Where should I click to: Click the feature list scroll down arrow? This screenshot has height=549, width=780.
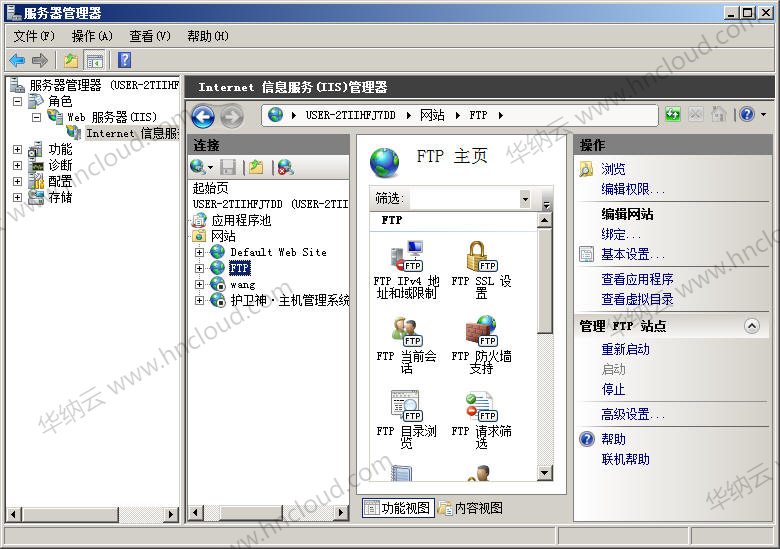coord(545,473)
